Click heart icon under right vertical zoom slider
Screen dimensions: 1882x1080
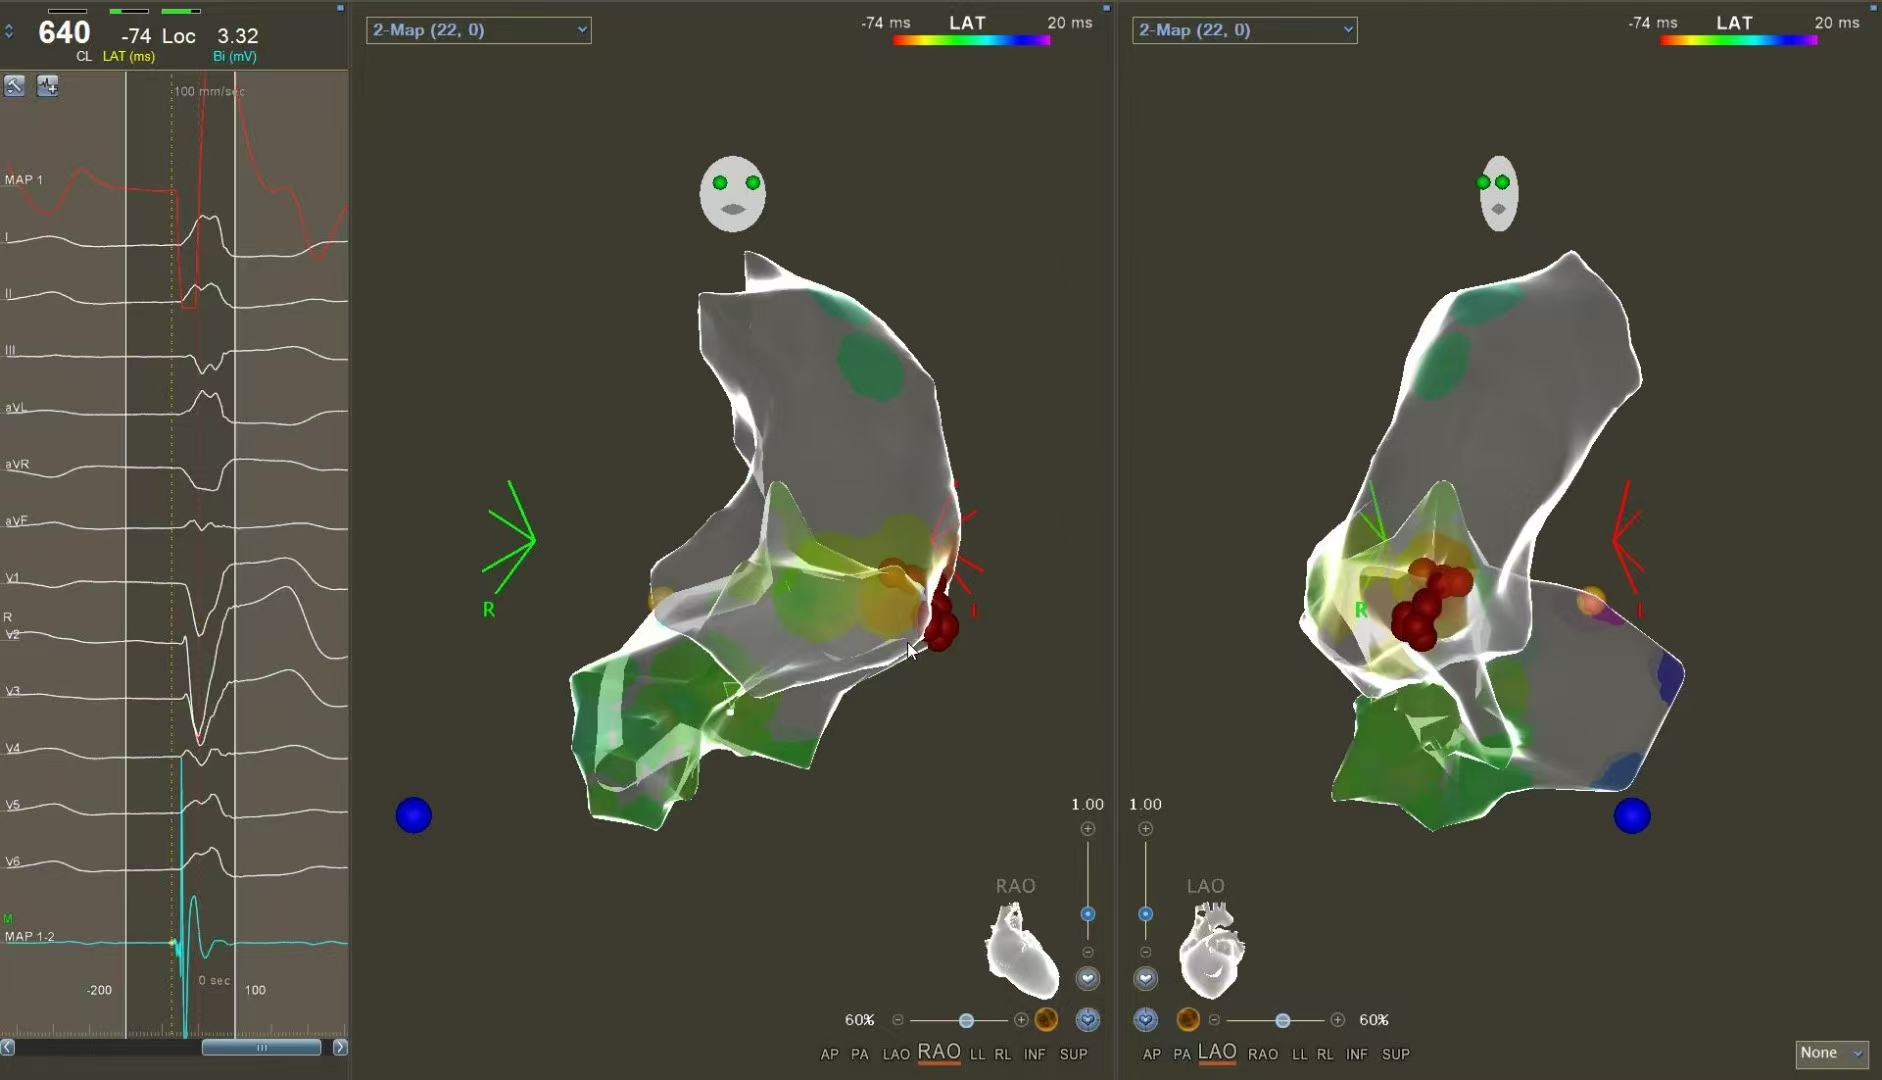pyautogui.click(x=1146, y=979)
